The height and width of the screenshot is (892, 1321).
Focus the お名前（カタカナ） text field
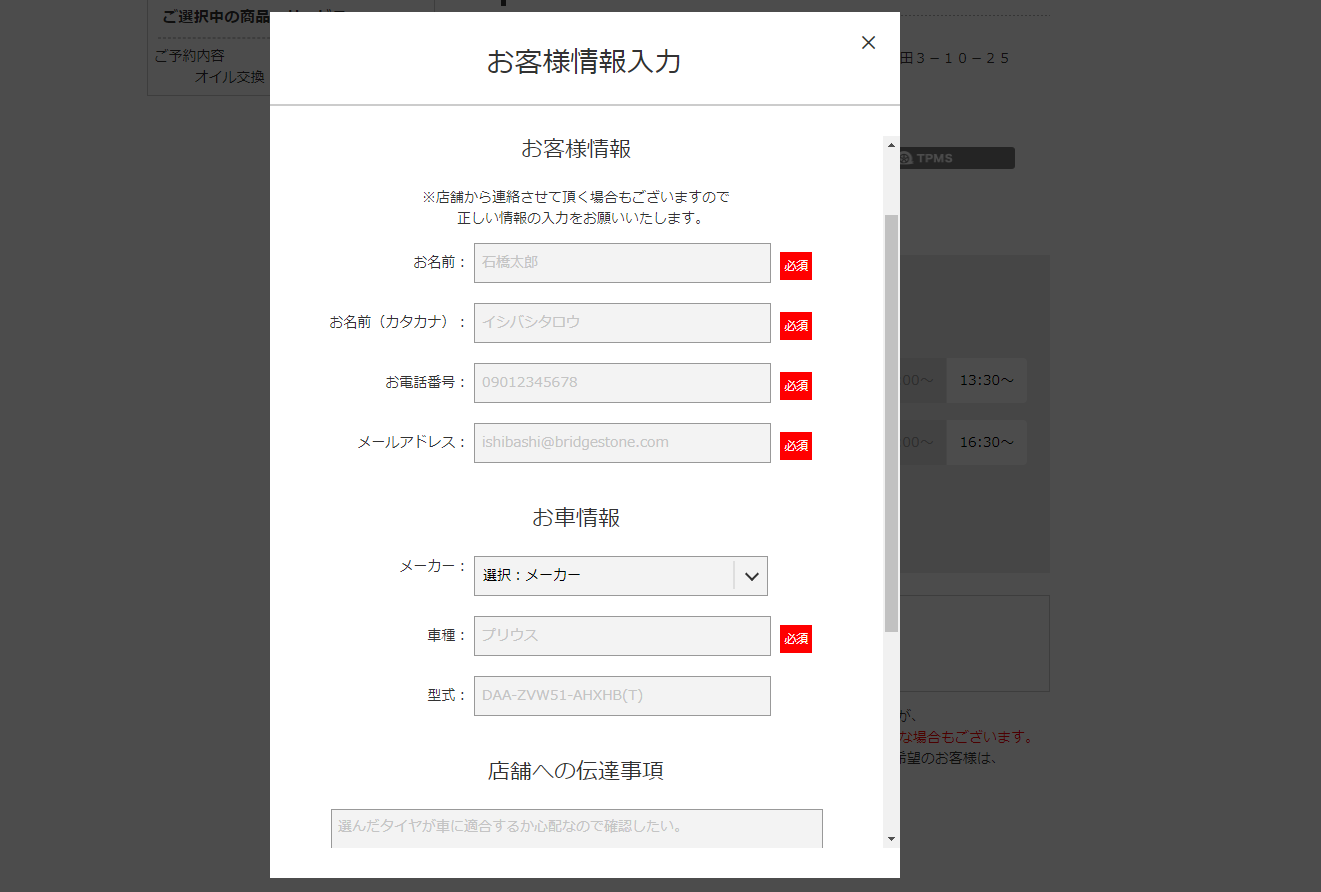tap(622, 323)
